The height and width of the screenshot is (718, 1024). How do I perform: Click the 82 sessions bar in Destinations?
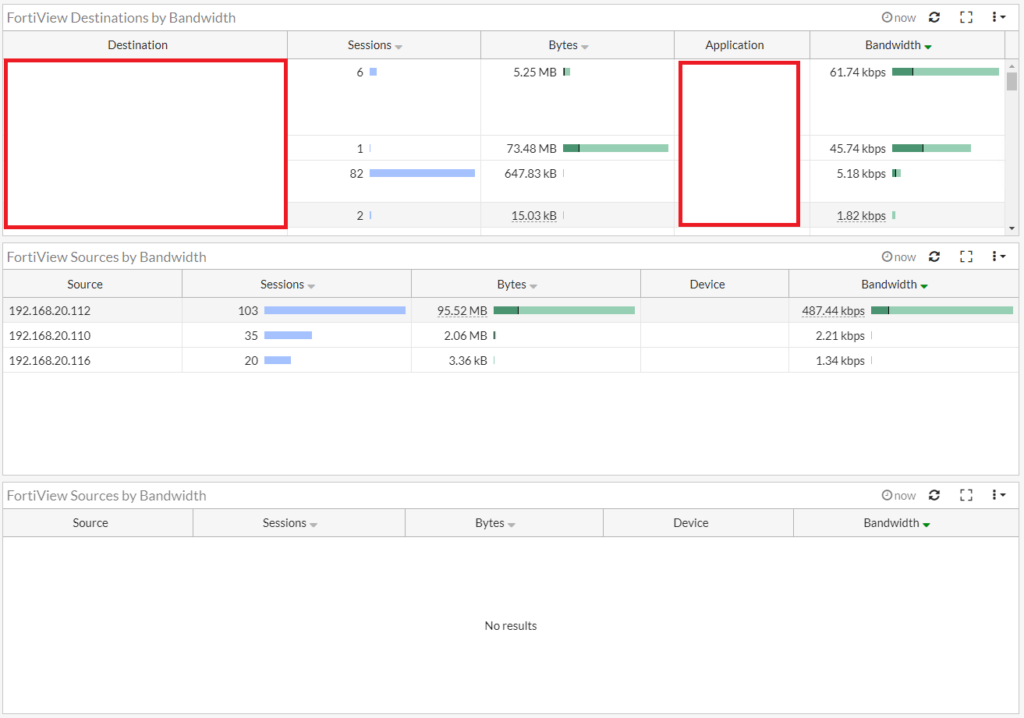pyautogui.click(x=422, y=173)
